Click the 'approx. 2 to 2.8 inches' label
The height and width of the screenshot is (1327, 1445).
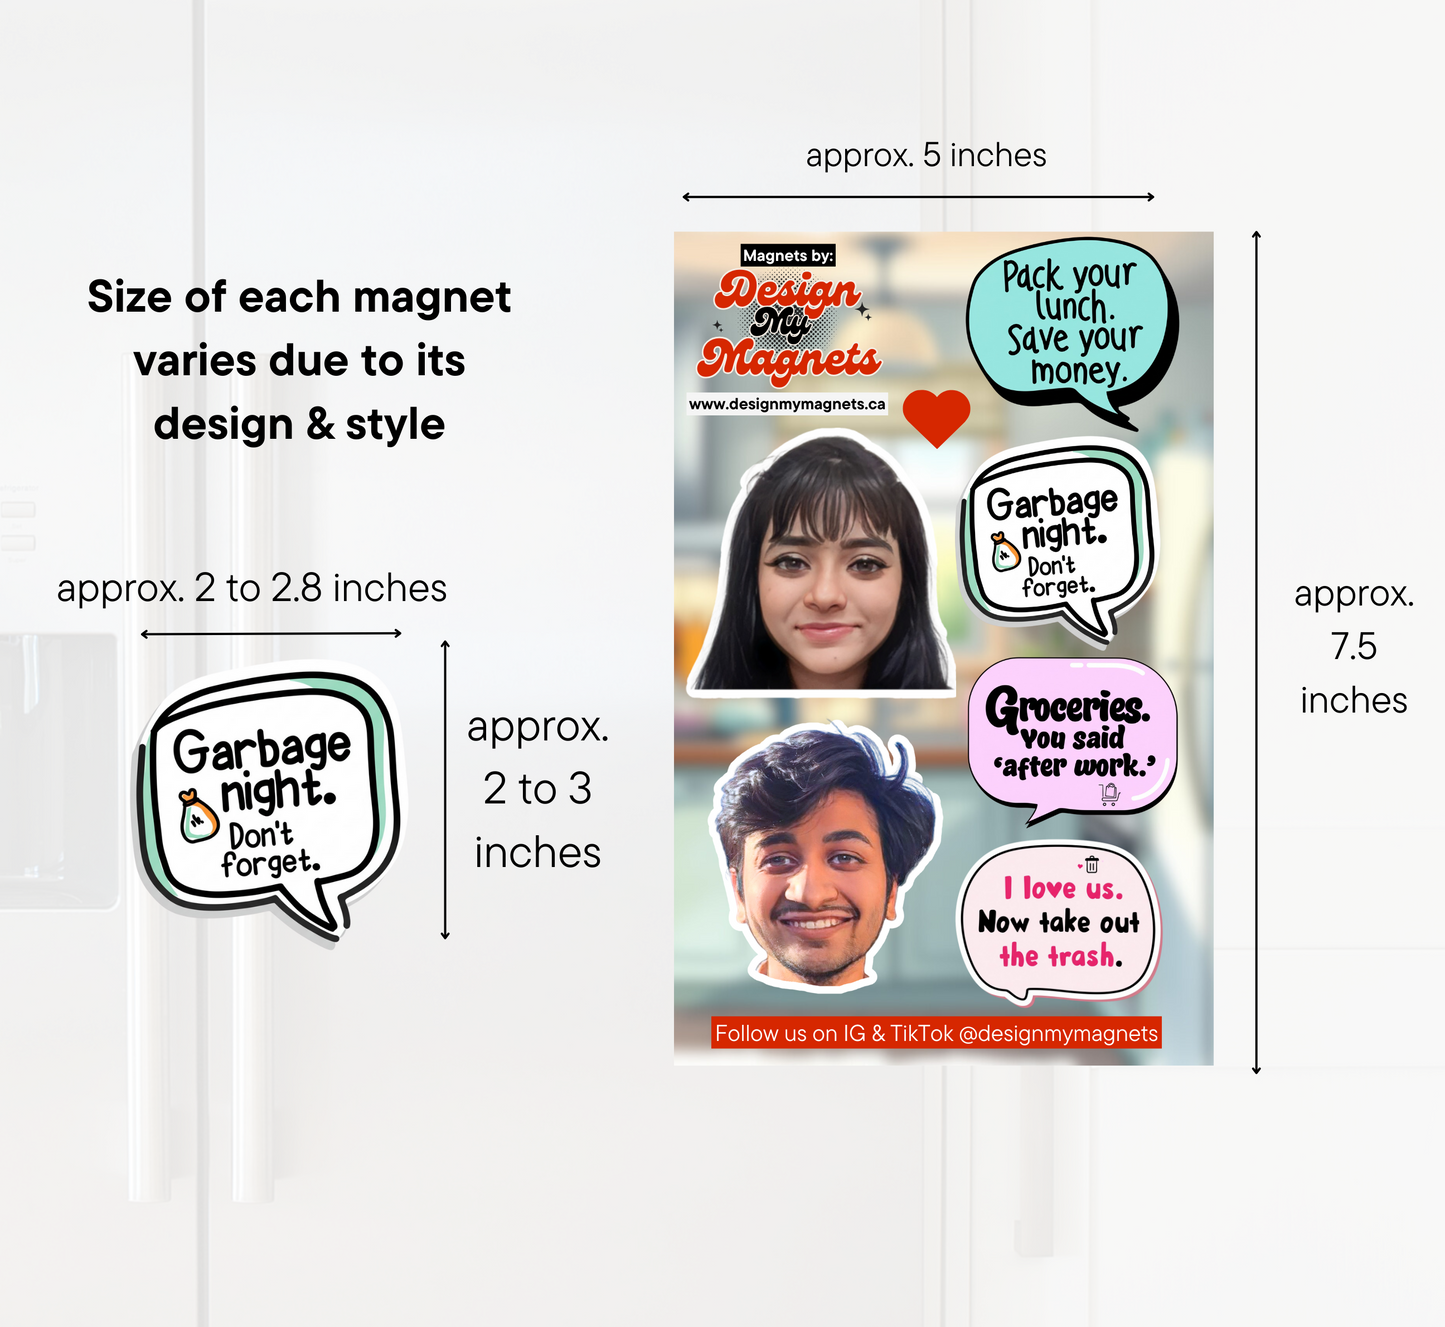point(252,588)
